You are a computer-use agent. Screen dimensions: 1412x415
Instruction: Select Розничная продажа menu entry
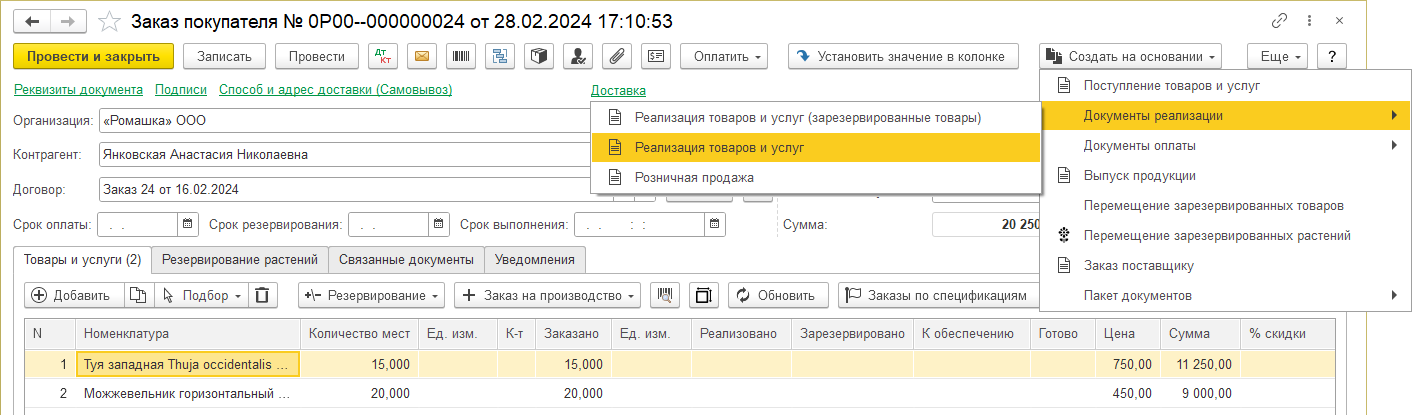694,177
